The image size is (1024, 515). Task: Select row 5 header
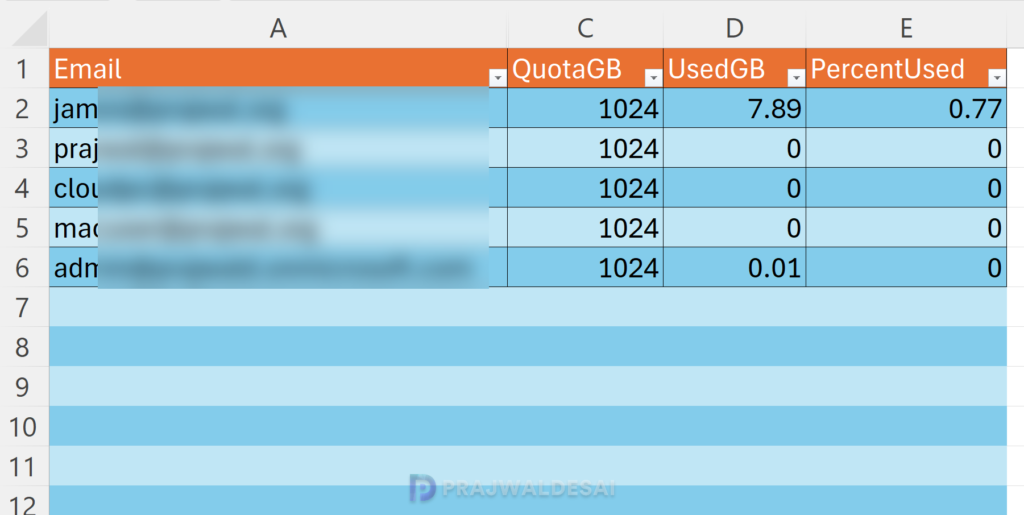(x=24, y=228)
